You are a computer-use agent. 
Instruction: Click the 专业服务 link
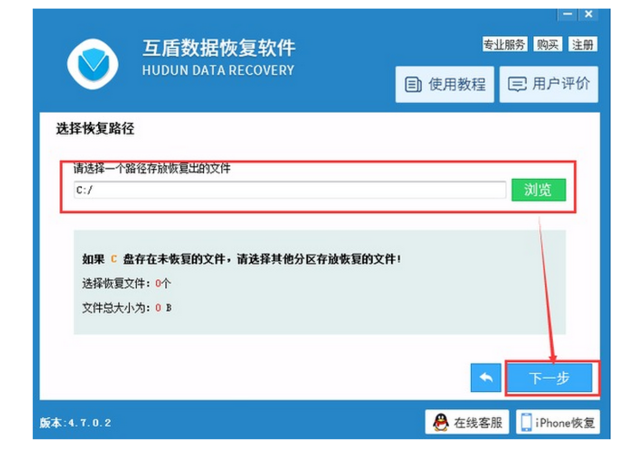pyautogui.click(x=505, y=44)
